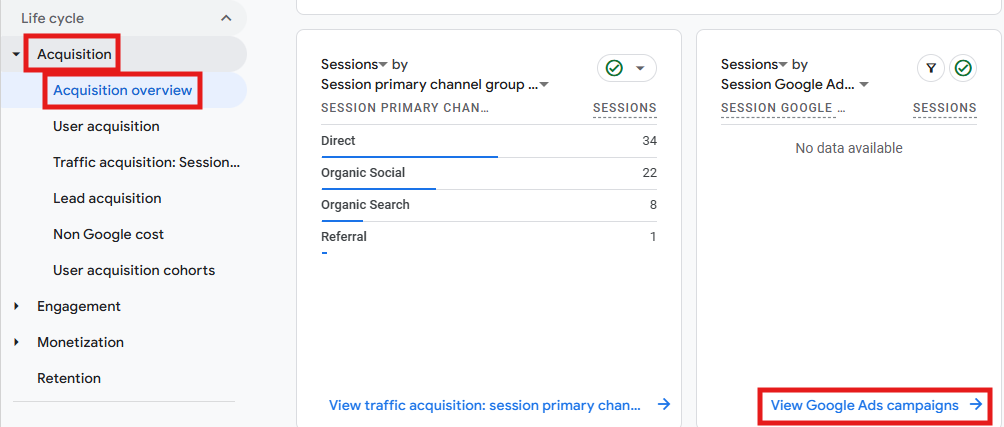The width and height of the screenshot is (1004, 427).
Task: Follow View traffic acquisition link
Action: [485, 405]
